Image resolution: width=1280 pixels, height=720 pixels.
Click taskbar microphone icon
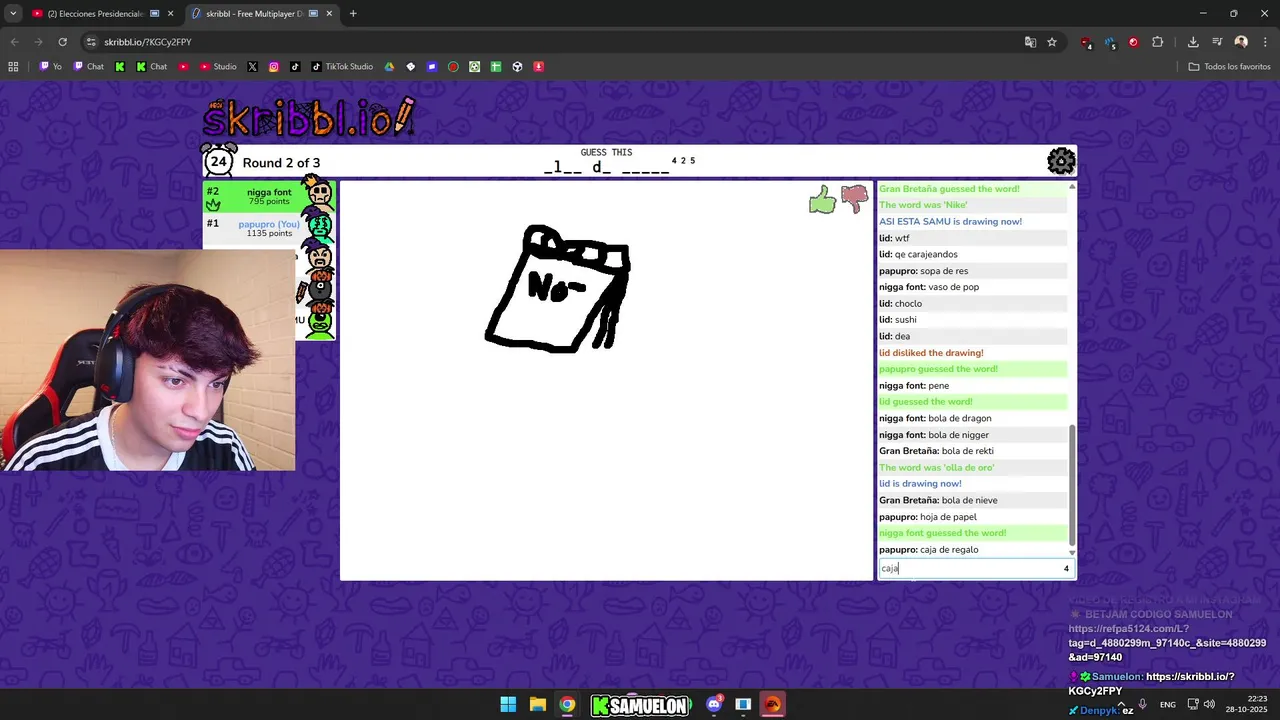(x=1142, y=704)
